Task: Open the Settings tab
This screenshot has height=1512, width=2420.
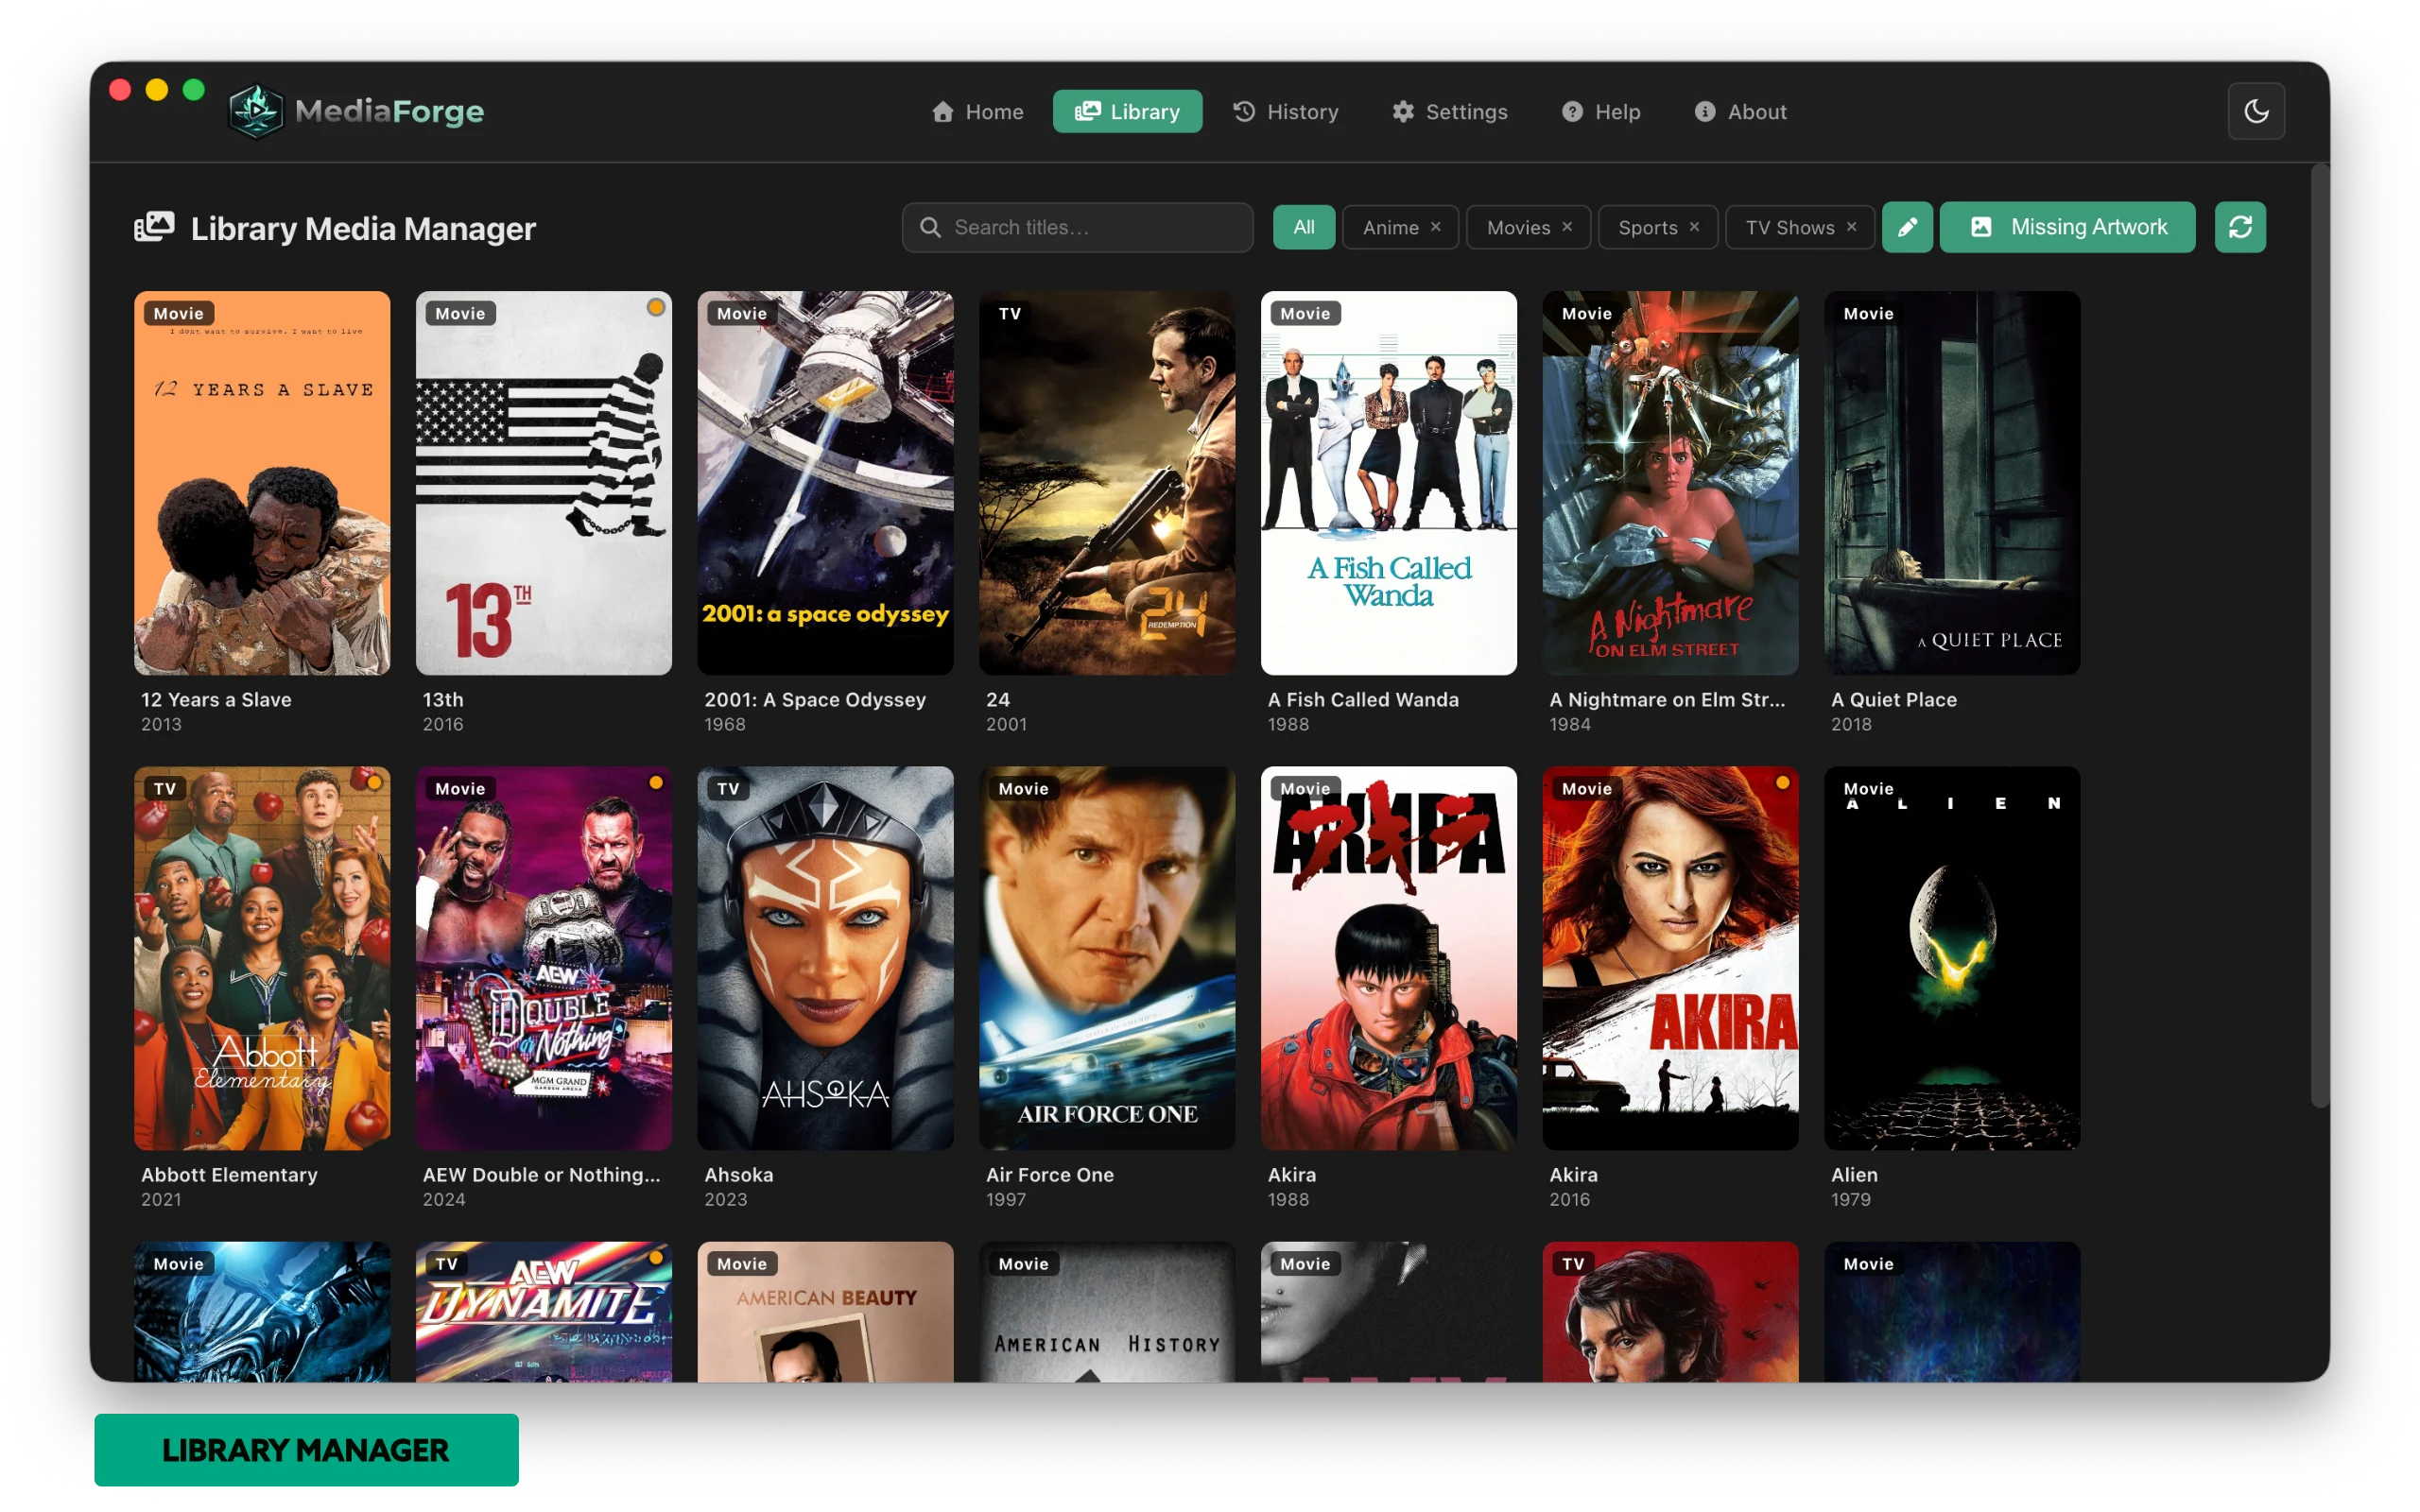Action: click(x=1450, y=111)
